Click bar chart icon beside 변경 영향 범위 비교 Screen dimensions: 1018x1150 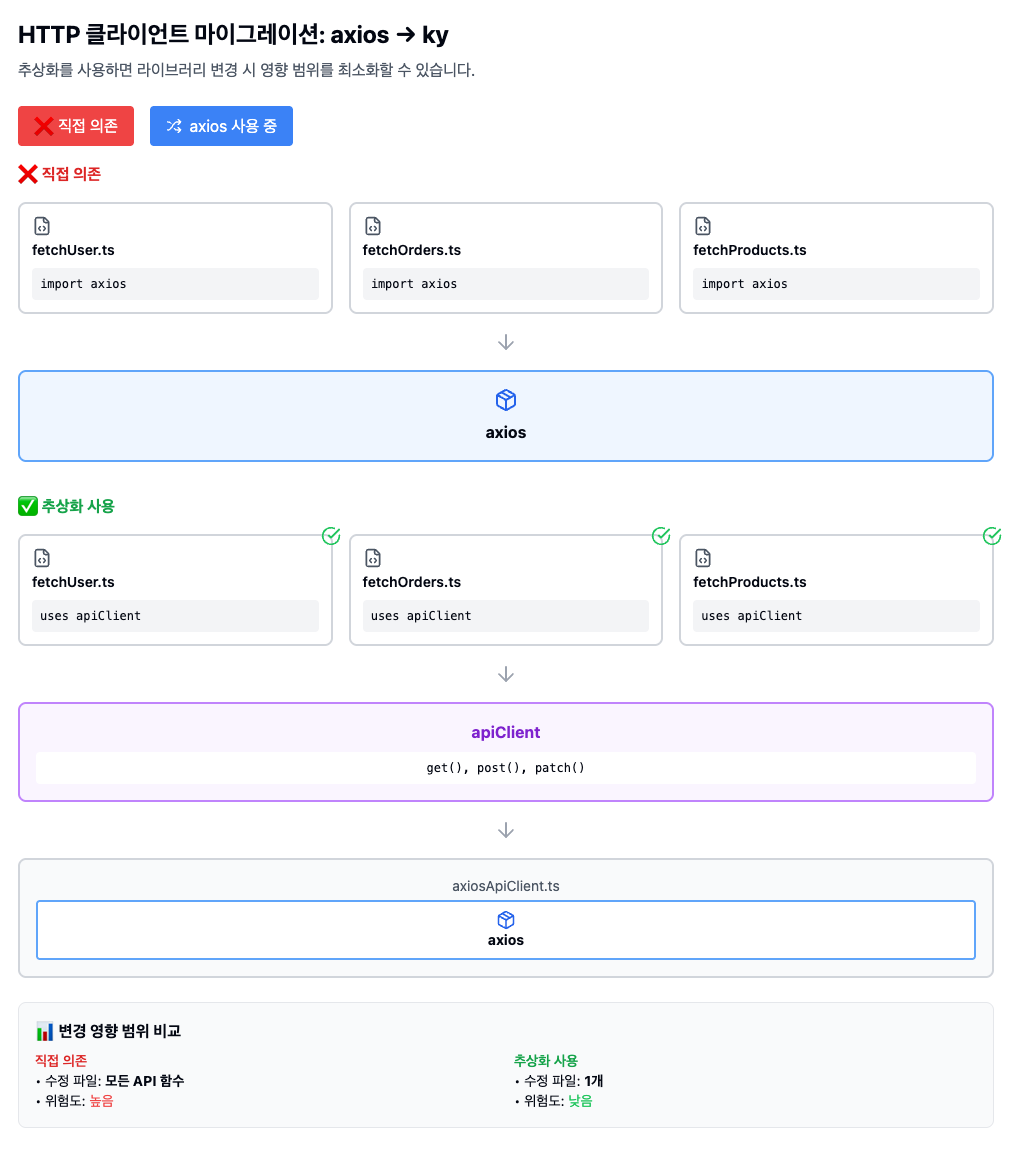point(45,1031)
